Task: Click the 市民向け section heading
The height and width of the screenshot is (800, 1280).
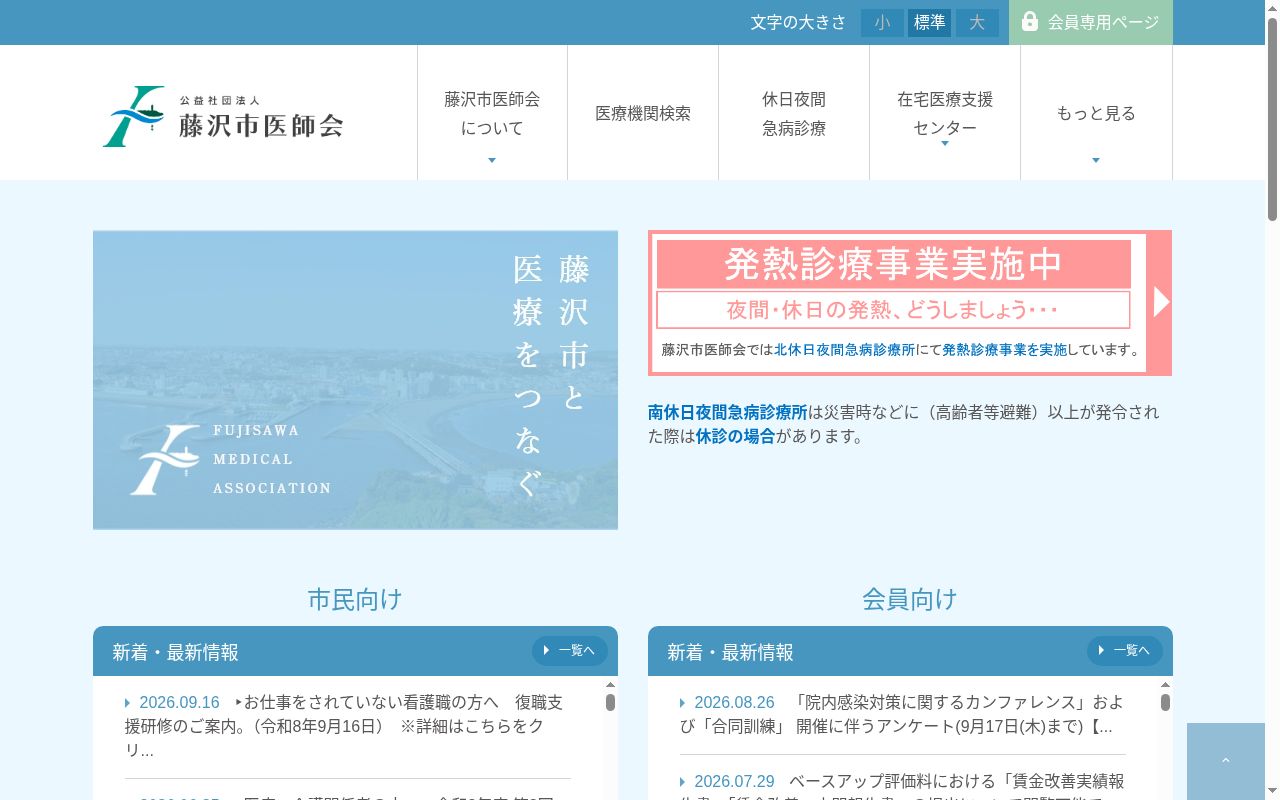Action: (x=355, y=599)
